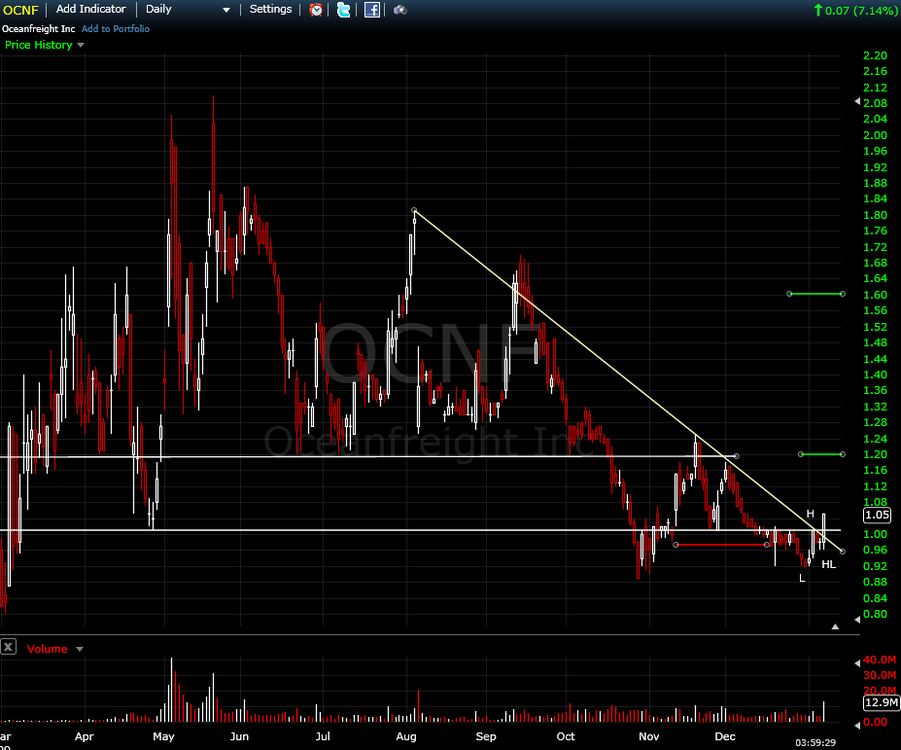
Task: Open the Daily timeframe dropdown
Action: tap(187, 9)
